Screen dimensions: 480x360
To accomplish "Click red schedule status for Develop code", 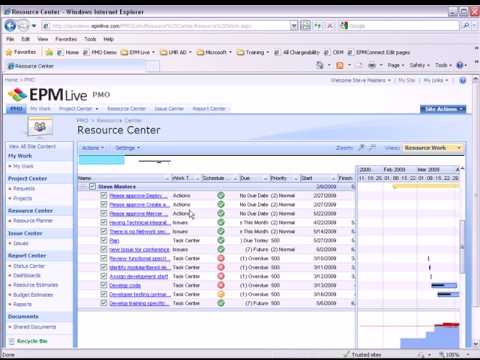I will (x=221, y=285).
